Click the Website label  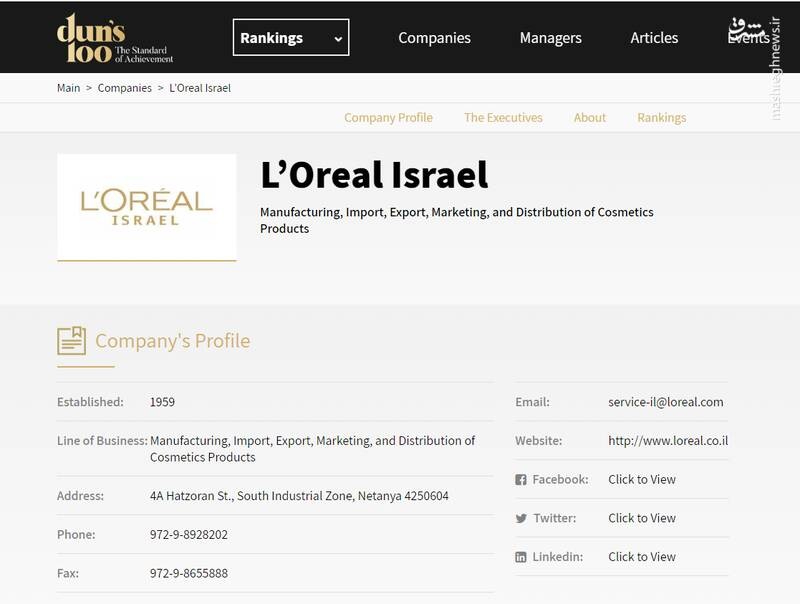[539, 441]
